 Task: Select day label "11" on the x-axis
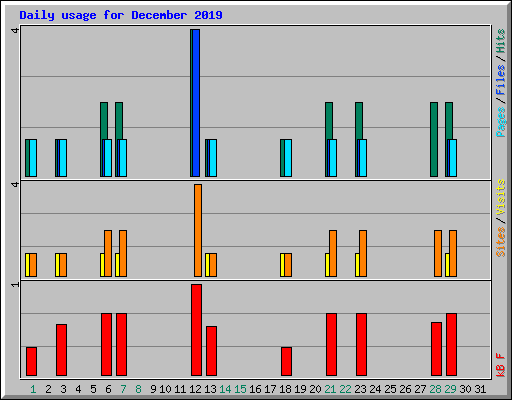coord(180,389)
